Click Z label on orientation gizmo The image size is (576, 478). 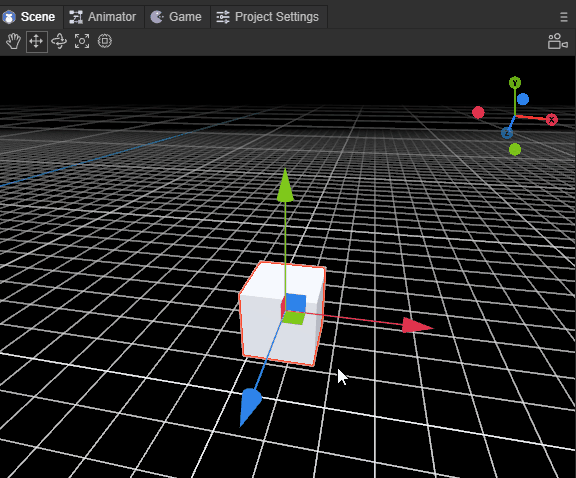coord(507,133)
